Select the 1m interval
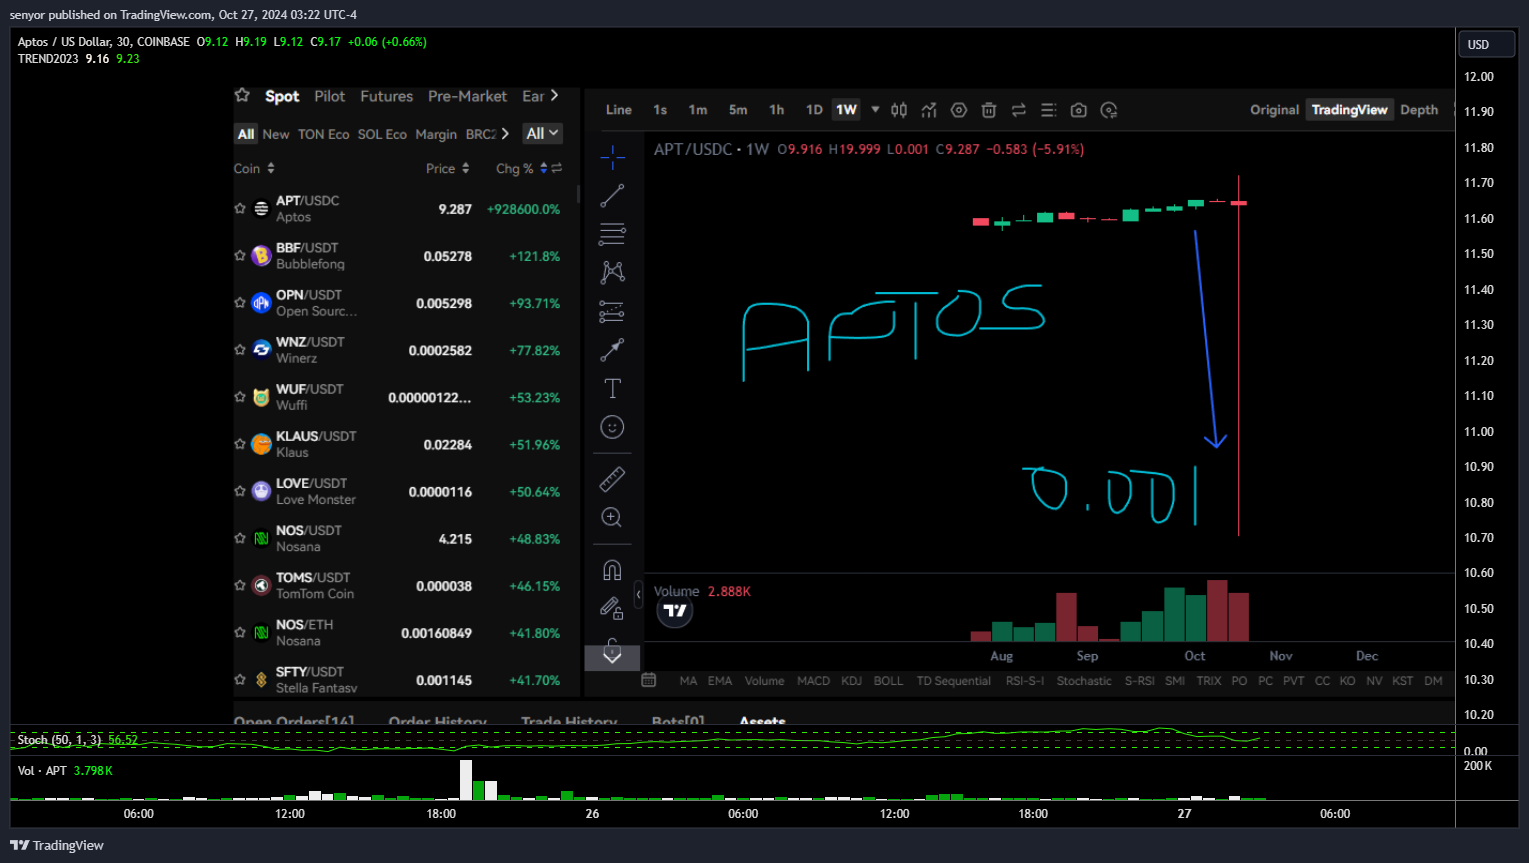 [698, 110]
